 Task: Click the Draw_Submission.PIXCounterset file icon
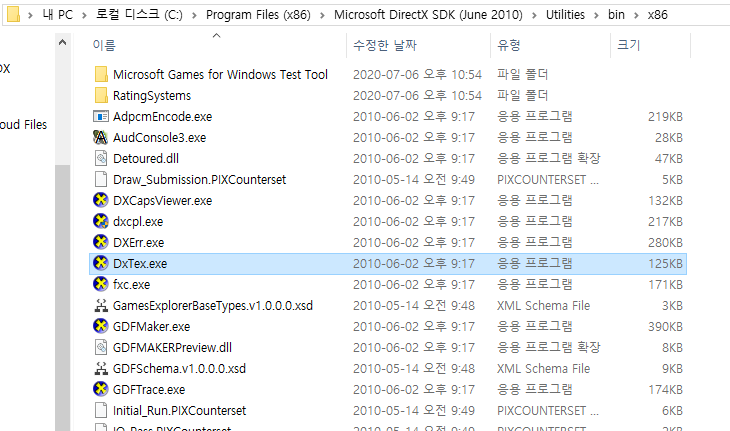tap(101, 179)
